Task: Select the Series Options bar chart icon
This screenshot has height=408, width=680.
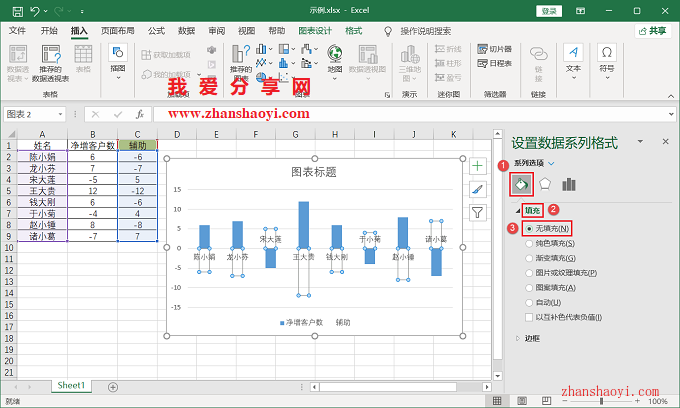Action: [569, 184]
